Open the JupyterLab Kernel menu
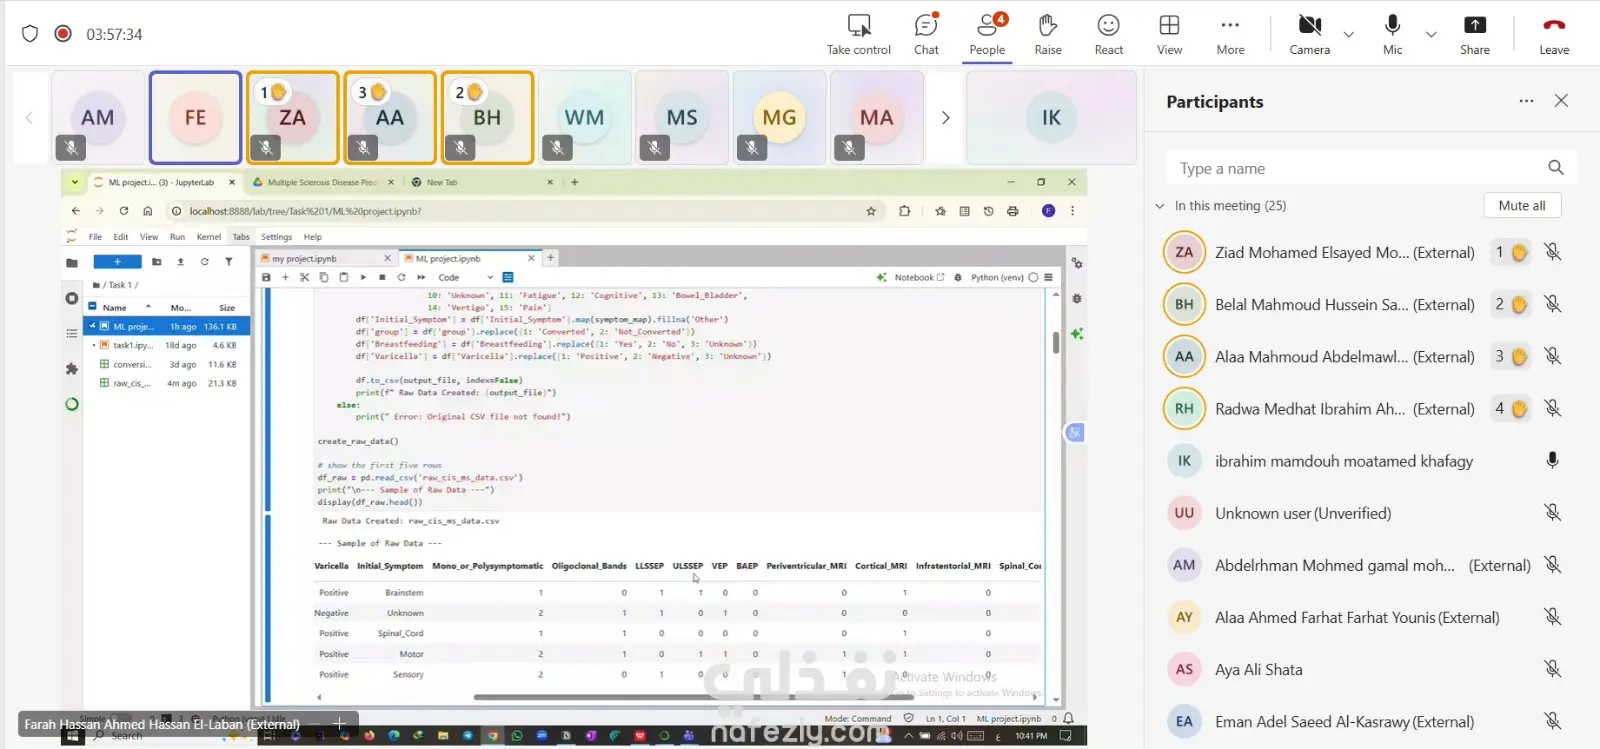This screenshot has height=749, width=1600. point(209,237)
